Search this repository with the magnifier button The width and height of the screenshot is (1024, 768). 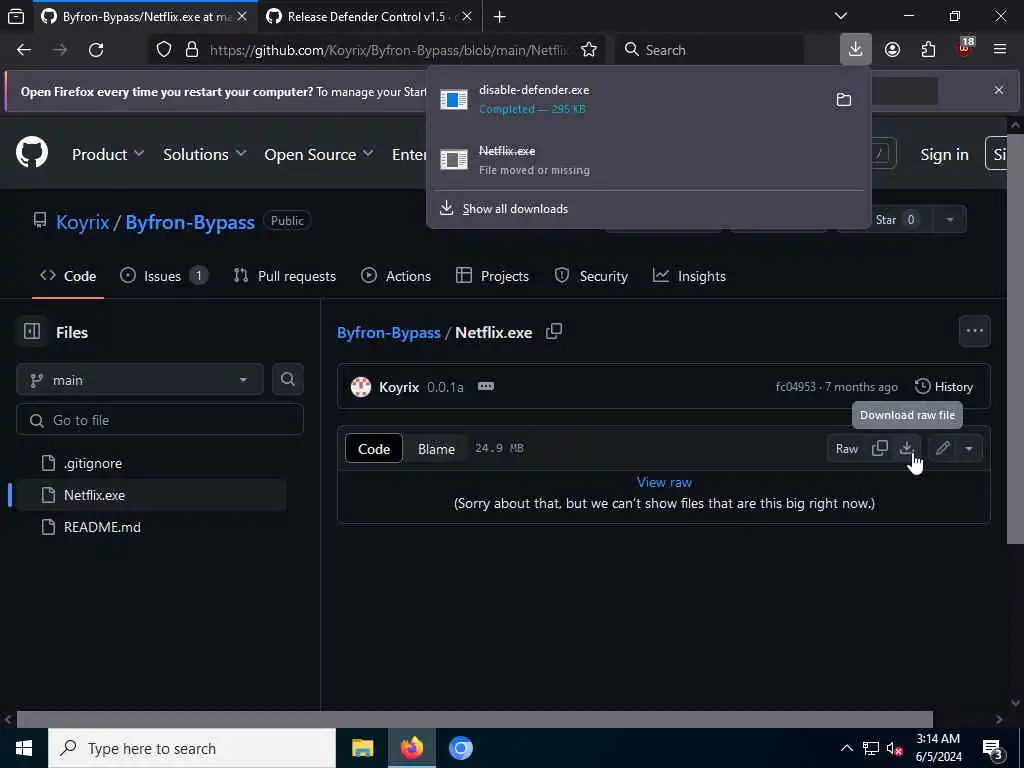point(287,379)
